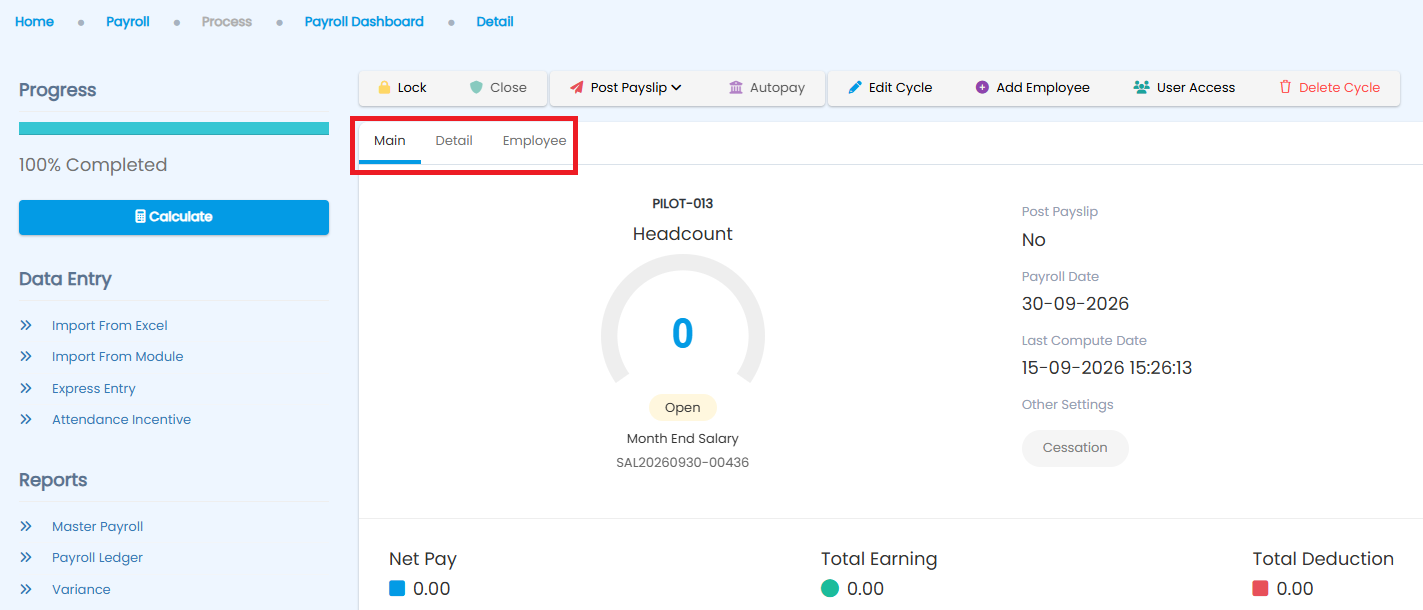Screen dimensions: 1423x610
Task: Click the bank building Autopay icon
Action: coord(736,88)
